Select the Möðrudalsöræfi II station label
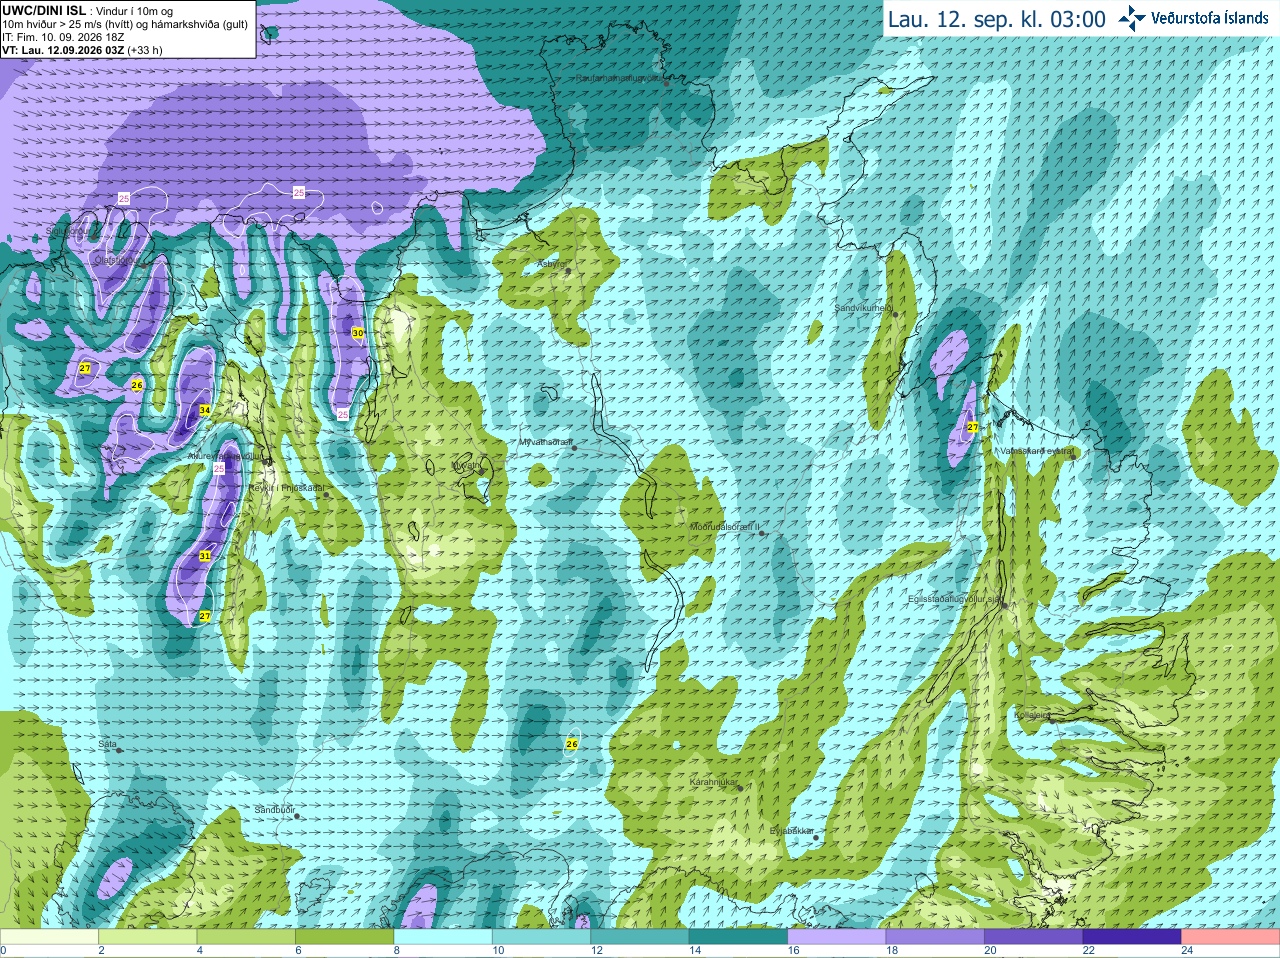This screenshot has height=958, width=1280. pyautogui.click(x=725, y=526)
